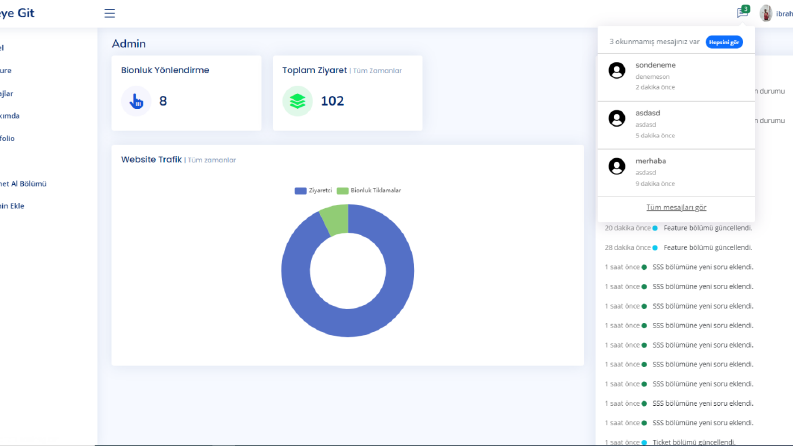Open the user profile avatar
The width and height of the screenshot is (793, 446).
[766, 13]
